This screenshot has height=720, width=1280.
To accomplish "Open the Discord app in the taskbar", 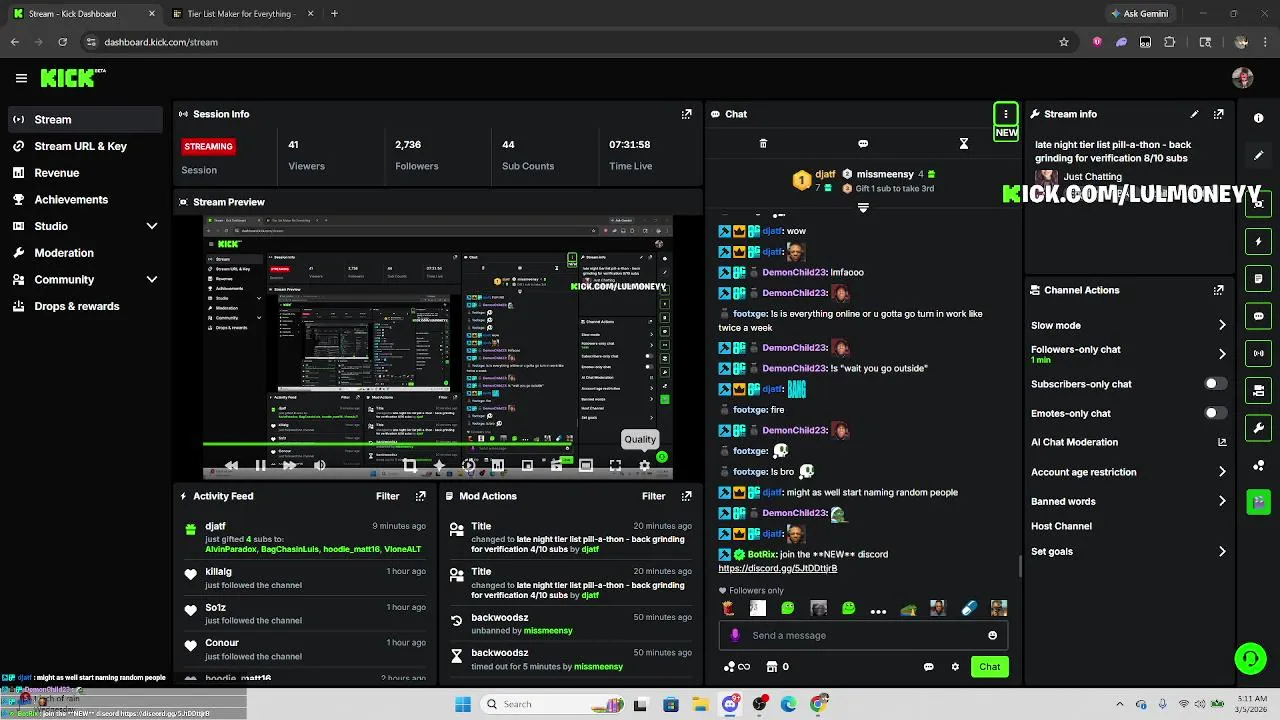I will [730, 704].
